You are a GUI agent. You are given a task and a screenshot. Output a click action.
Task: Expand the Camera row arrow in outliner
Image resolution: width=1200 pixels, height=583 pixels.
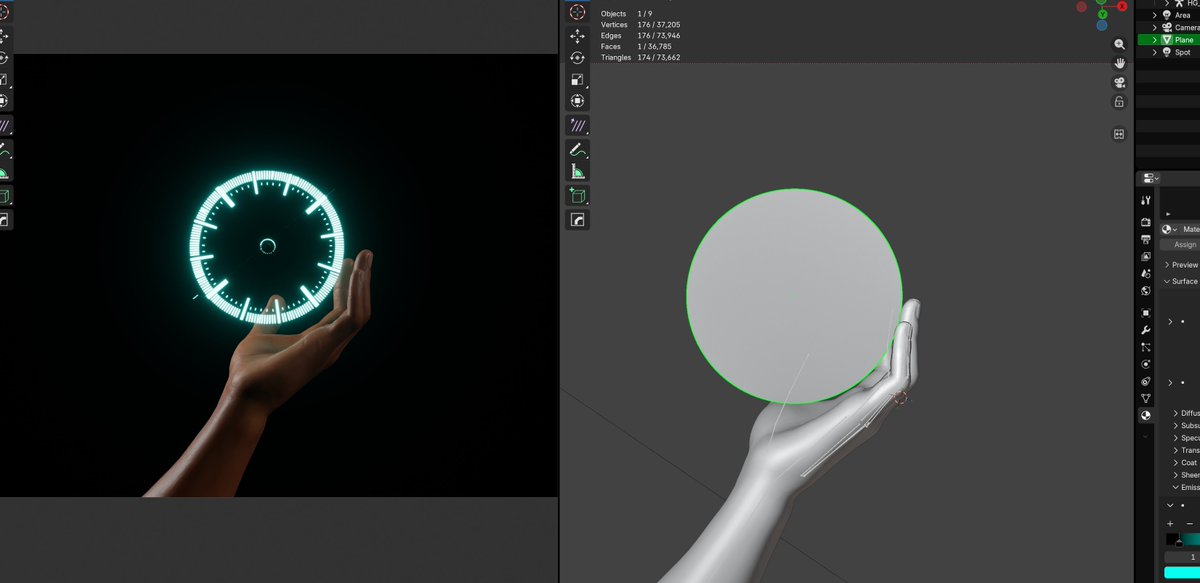pos(1155,27)
